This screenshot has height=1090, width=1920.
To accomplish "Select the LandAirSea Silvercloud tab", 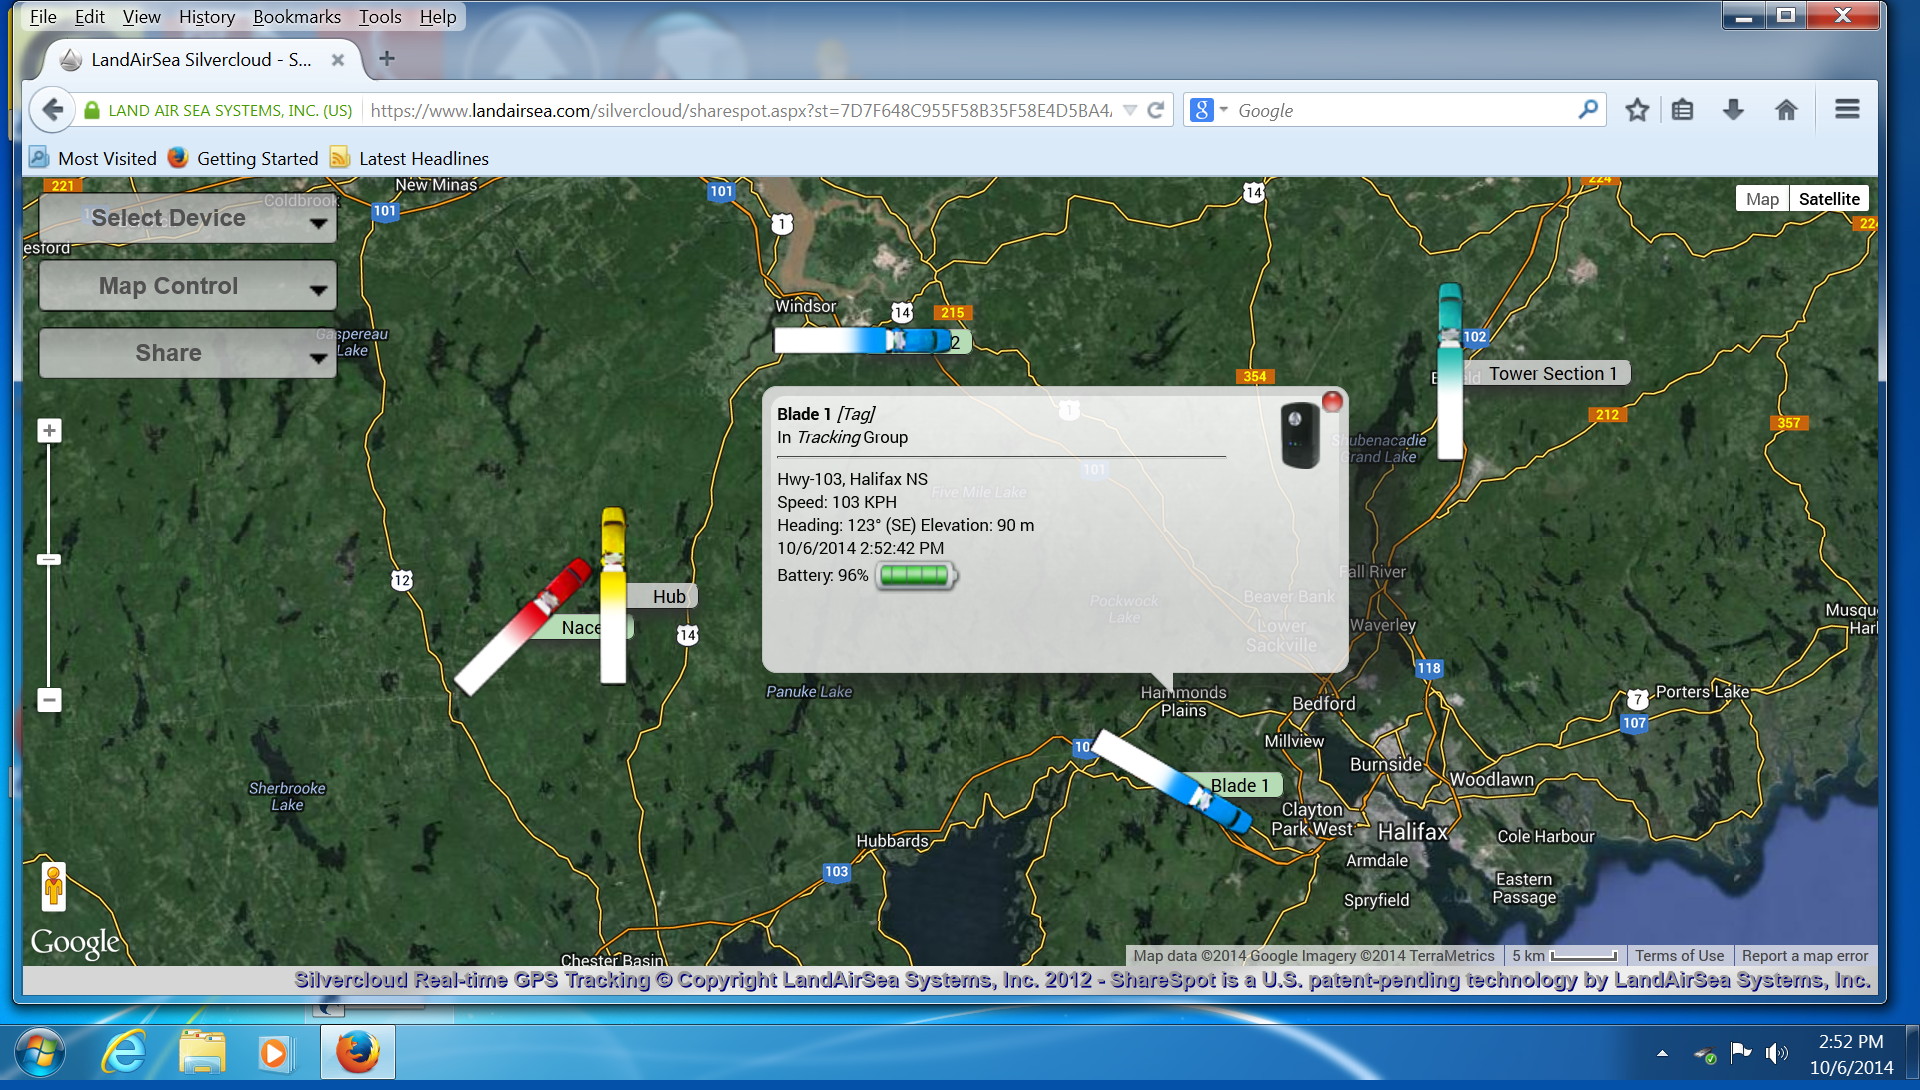I will (200, 60).
